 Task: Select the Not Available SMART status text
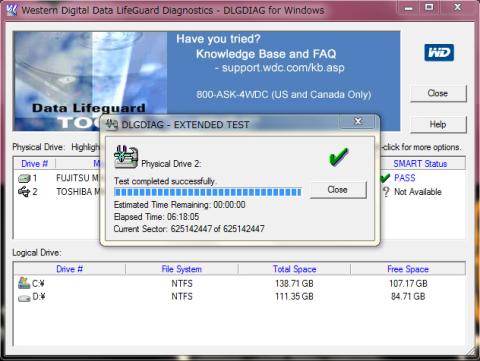click(x=418, y=192)
